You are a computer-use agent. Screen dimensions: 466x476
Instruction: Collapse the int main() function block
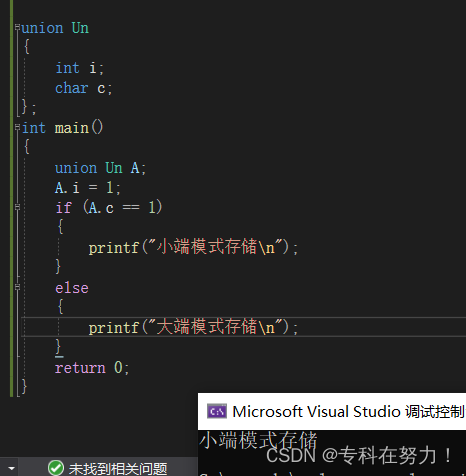[17, 127]
